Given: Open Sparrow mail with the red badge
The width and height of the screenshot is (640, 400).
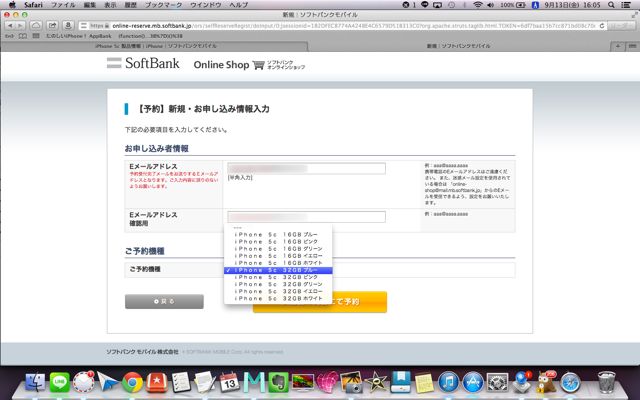Looking at the screenshot, I should click(84, 382).
